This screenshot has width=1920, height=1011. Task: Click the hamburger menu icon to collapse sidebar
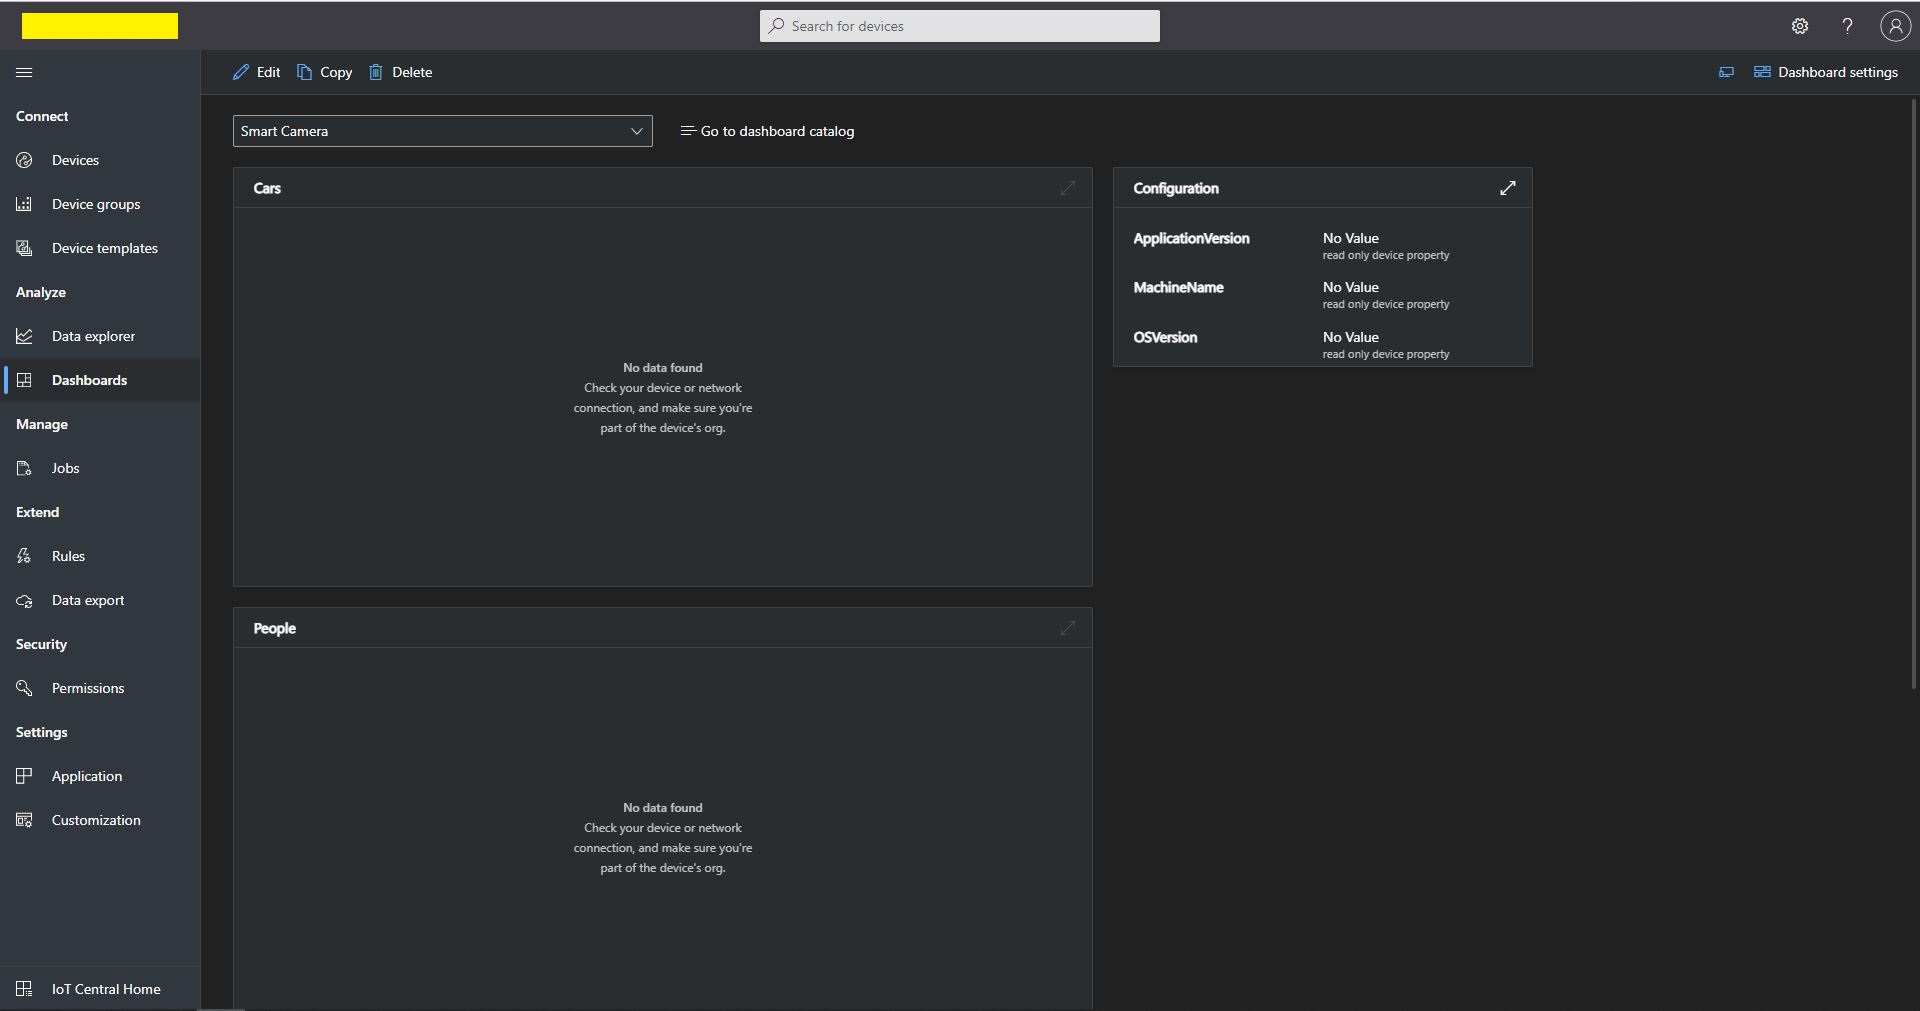point(25,72)
